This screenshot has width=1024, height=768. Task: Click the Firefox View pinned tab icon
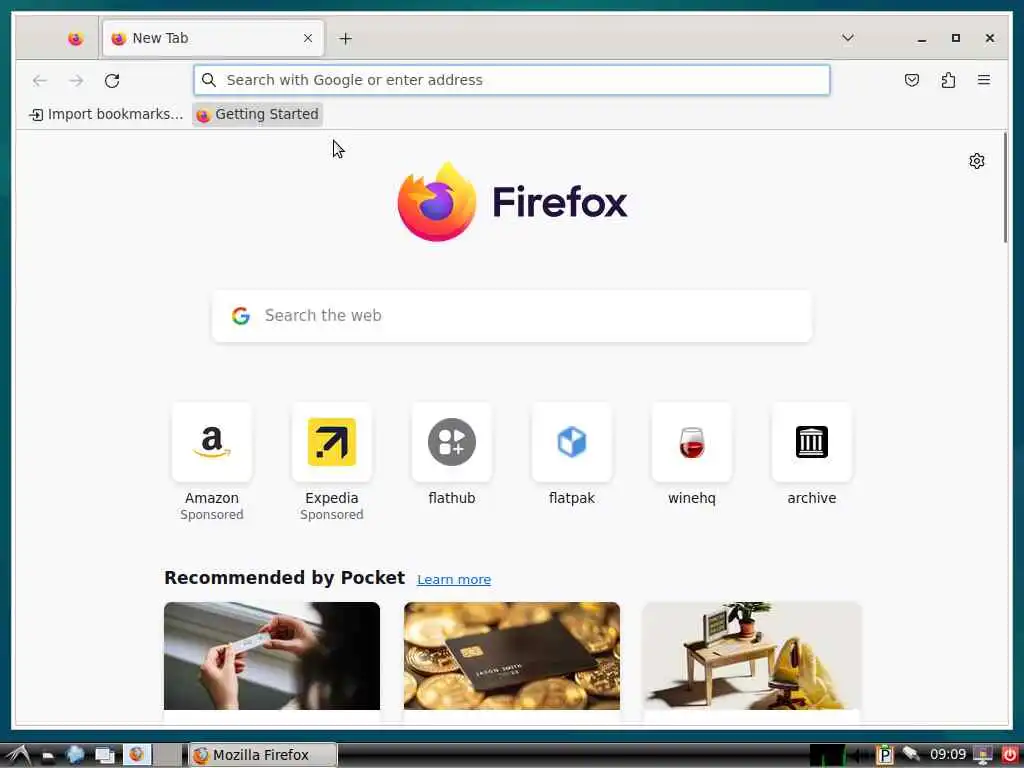click(x=76, y=39)
